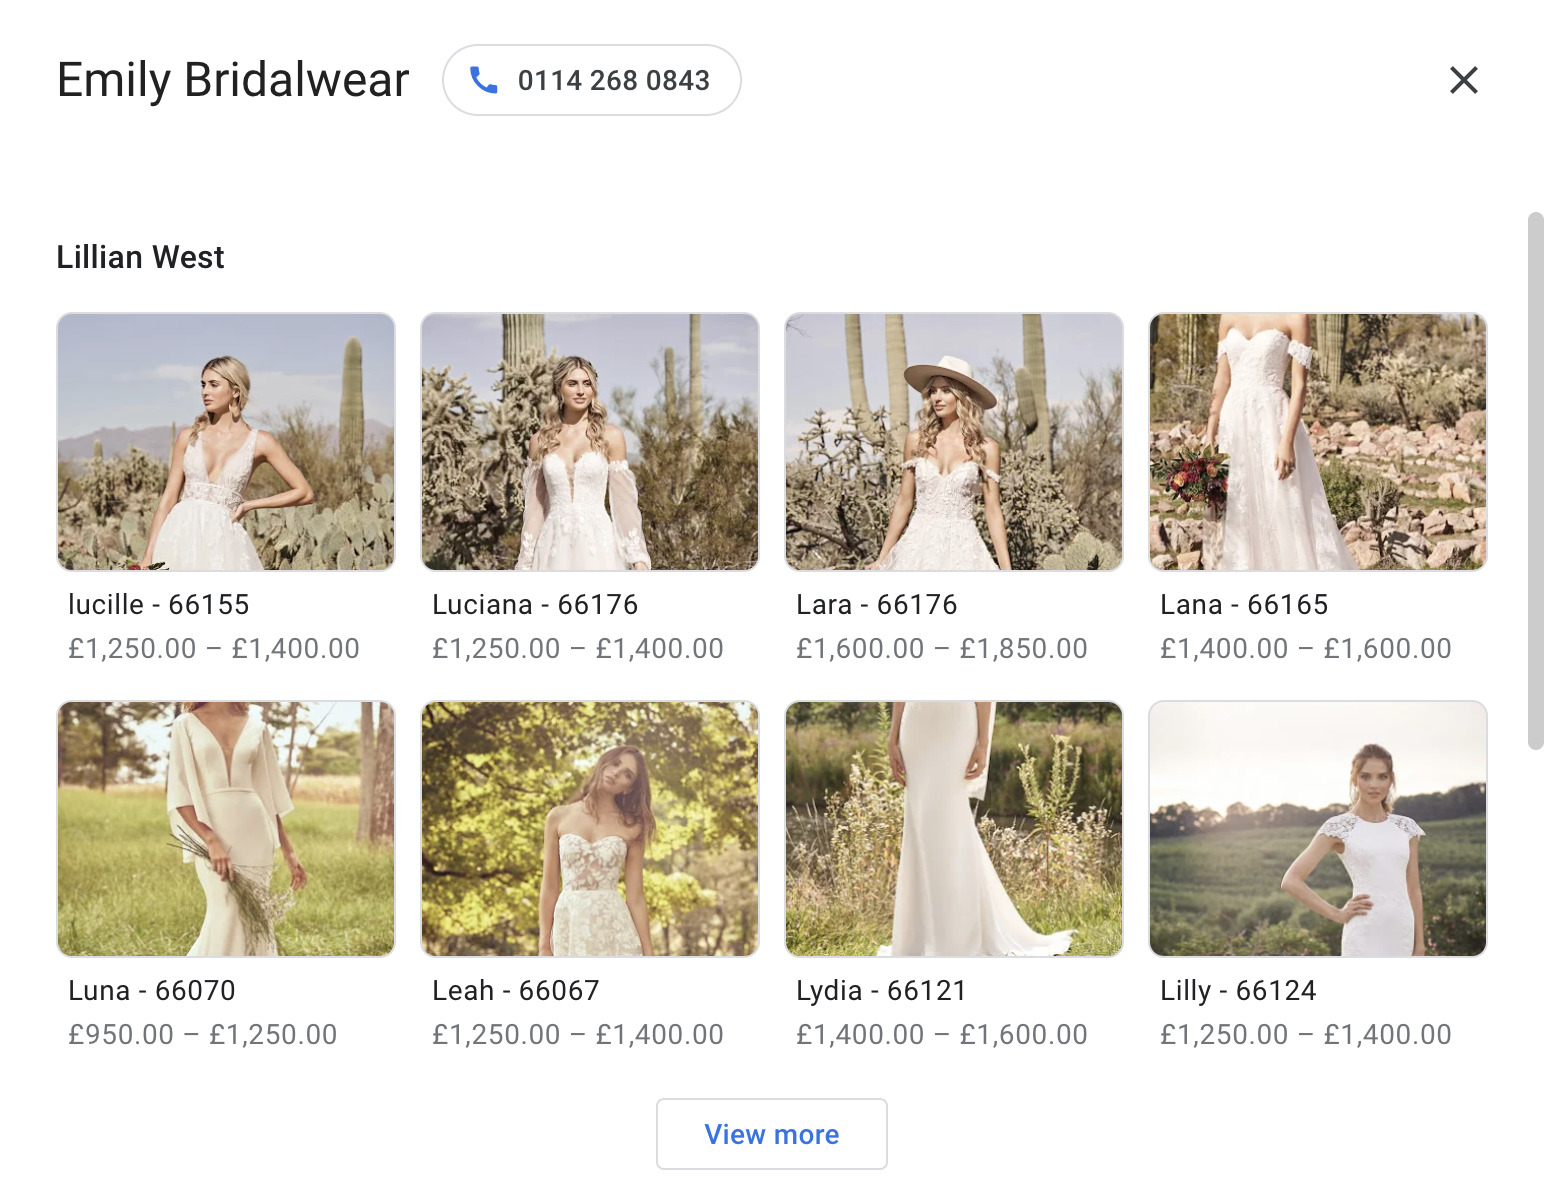
Task: Open the Lara - 66176 dress photo
Action: point(954,442)
